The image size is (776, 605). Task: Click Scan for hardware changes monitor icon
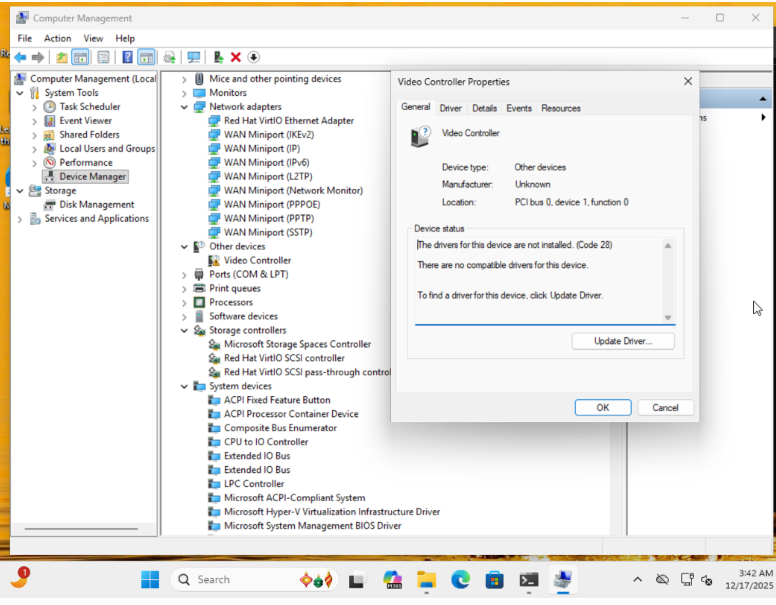coord(194,57)
